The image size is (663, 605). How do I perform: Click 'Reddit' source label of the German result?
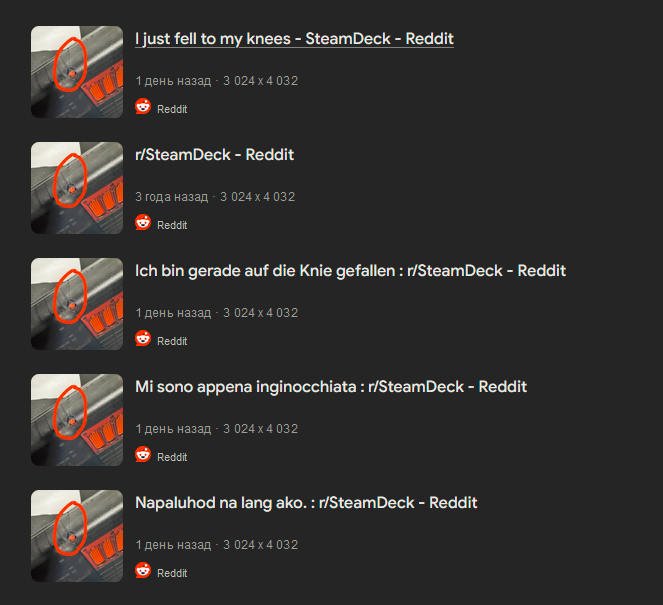(x=172, y=341)
